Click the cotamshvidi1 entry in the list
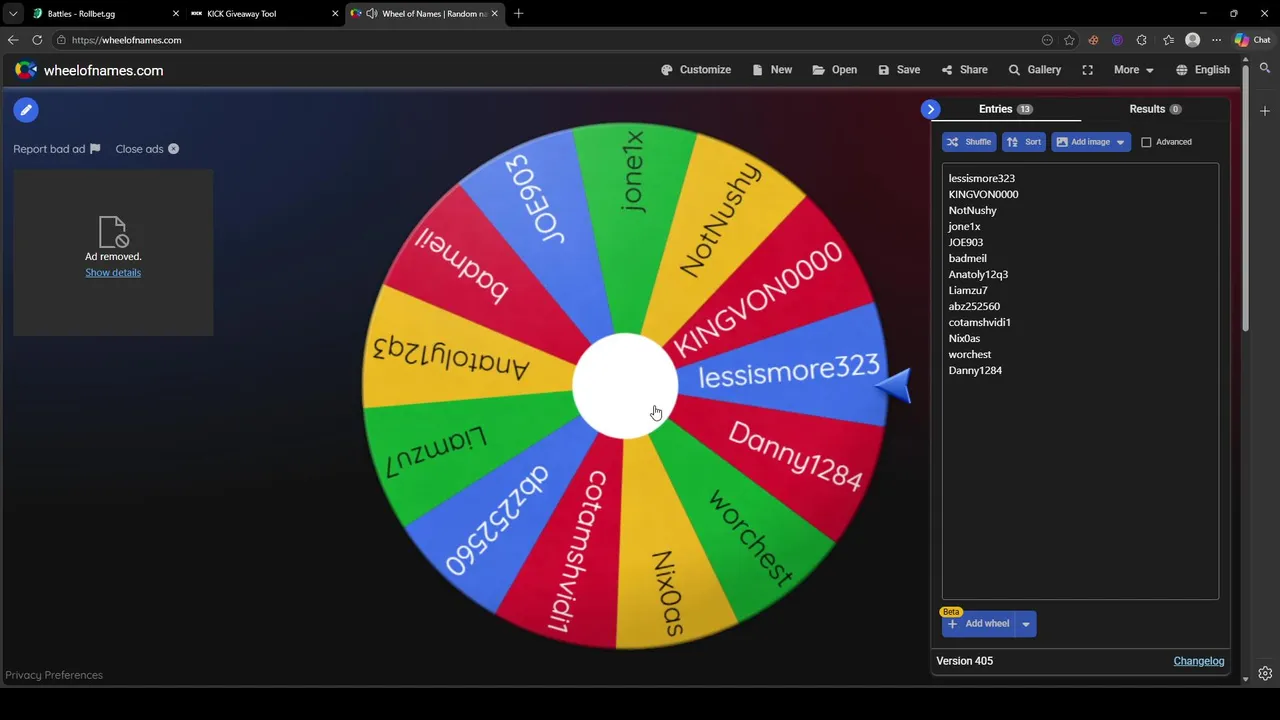Image resolution: width=1280 pixels, height=720 pixels. [980, 322]
